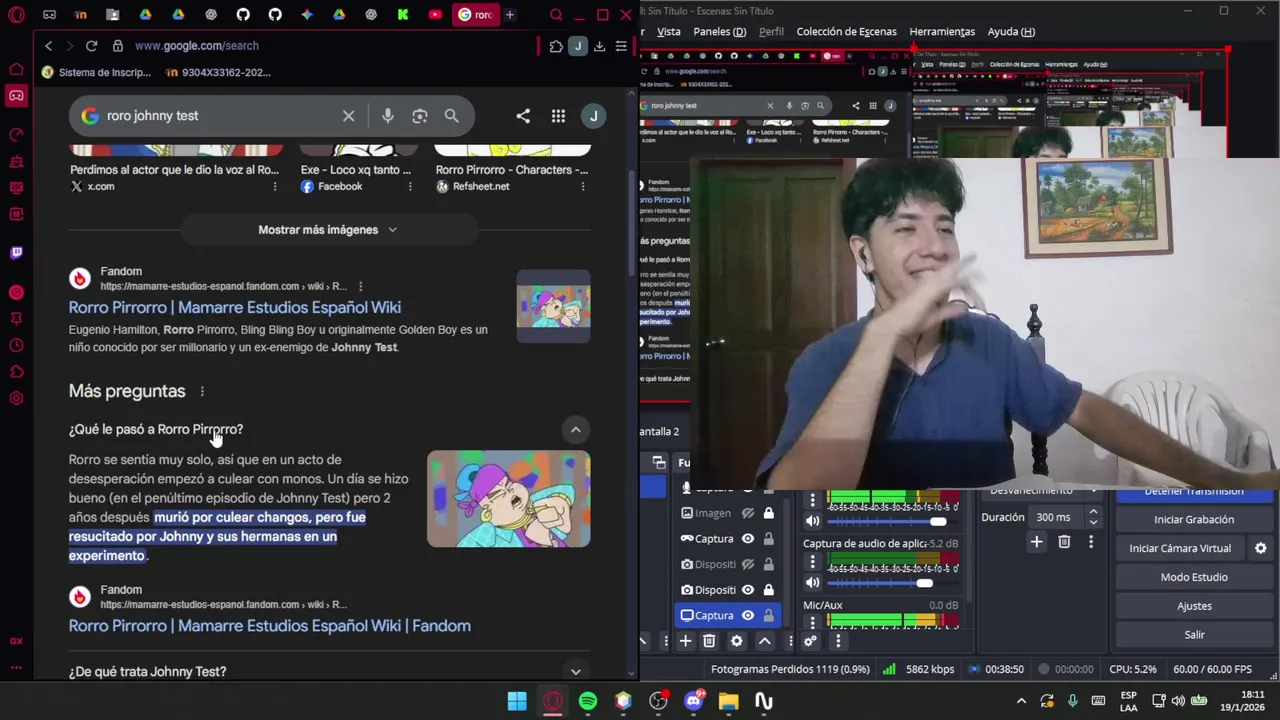Open the Opera menu logo
The image size is (1280, 720).
click(x=16, y=15)
